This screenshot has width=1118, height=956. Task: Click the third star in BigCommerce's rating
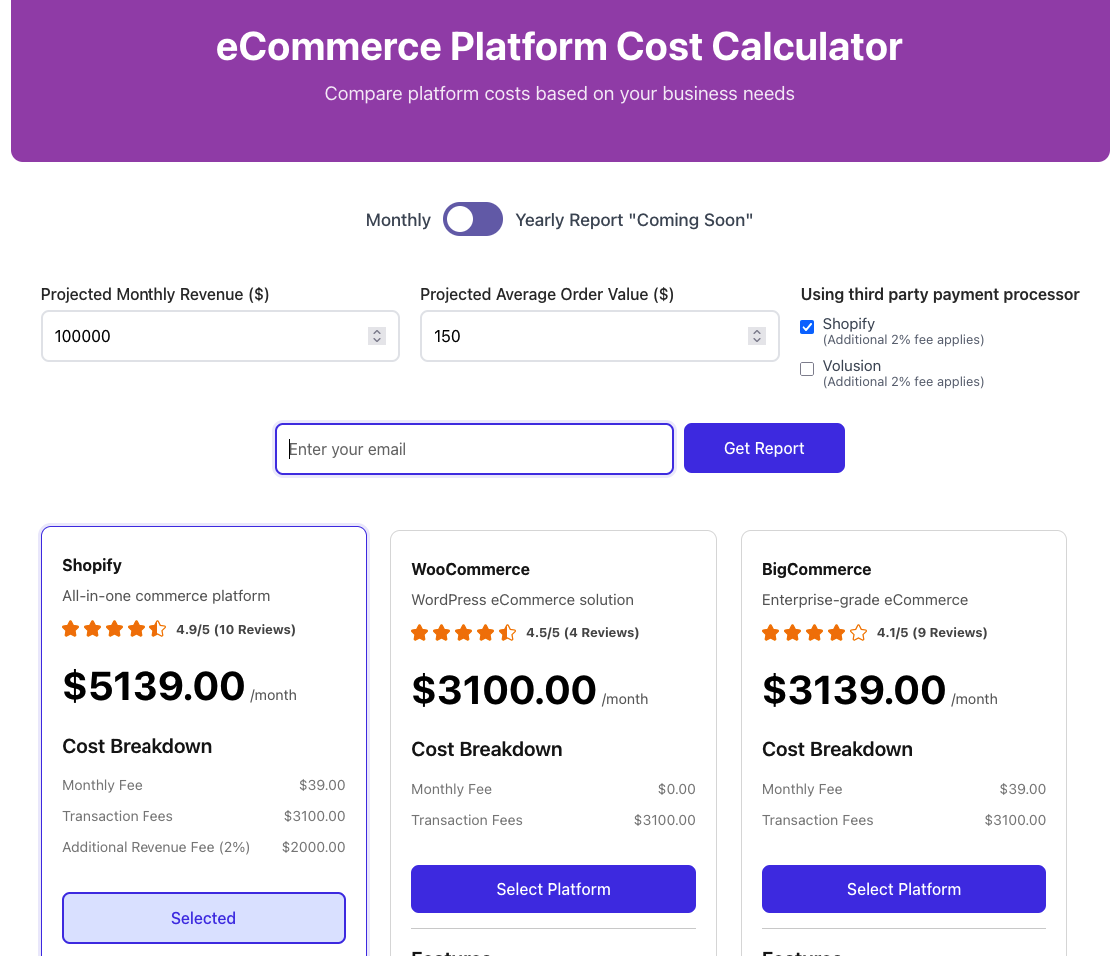pos(813,632)
